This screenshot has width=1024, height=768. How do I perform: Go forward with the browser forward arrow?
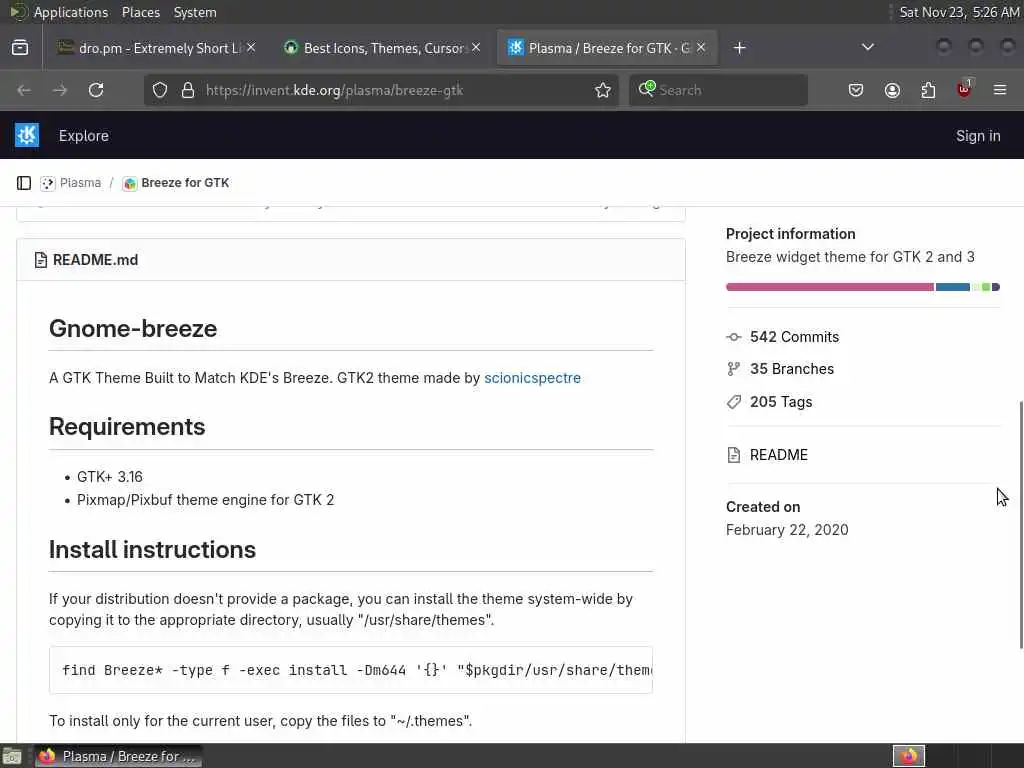pyautogui.click(x=59, y=90)
